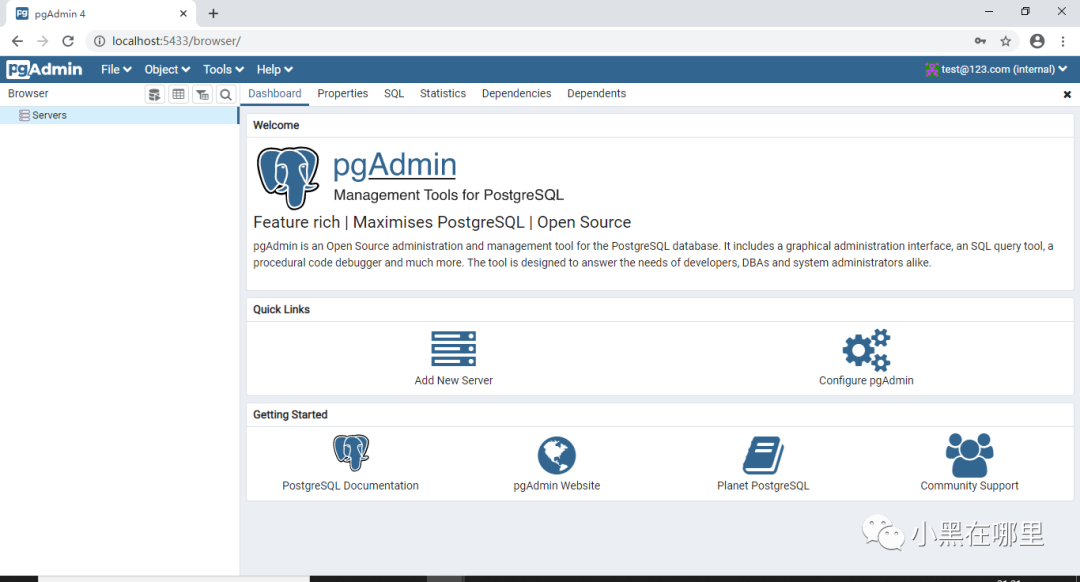
Task: Close the pgAdmin 4 browser tab
Action: [183, 14]
